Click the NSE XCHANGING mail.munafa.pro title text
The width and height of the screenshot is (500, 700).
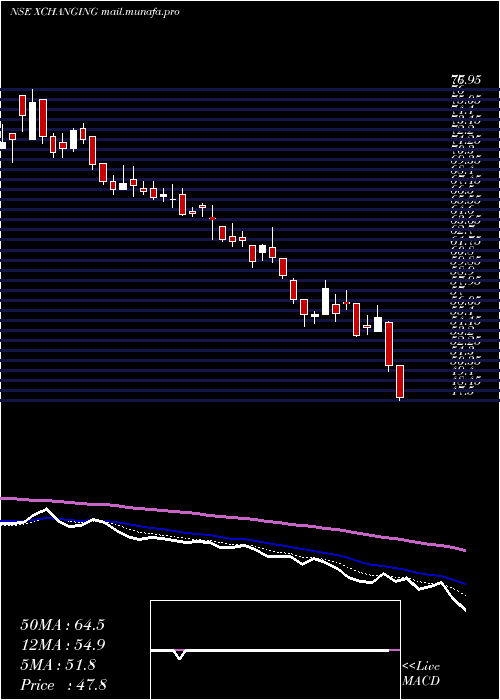pos(95,12)
